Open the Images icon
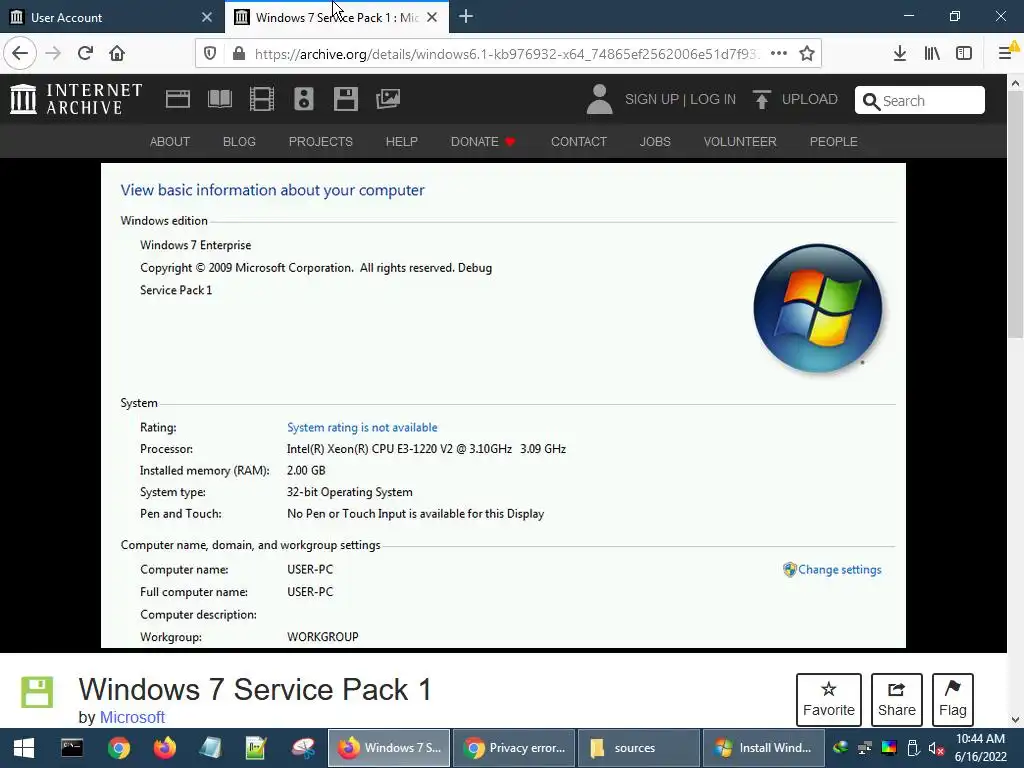The width and height of the screenshot is (1024, 768). [388, 99]
